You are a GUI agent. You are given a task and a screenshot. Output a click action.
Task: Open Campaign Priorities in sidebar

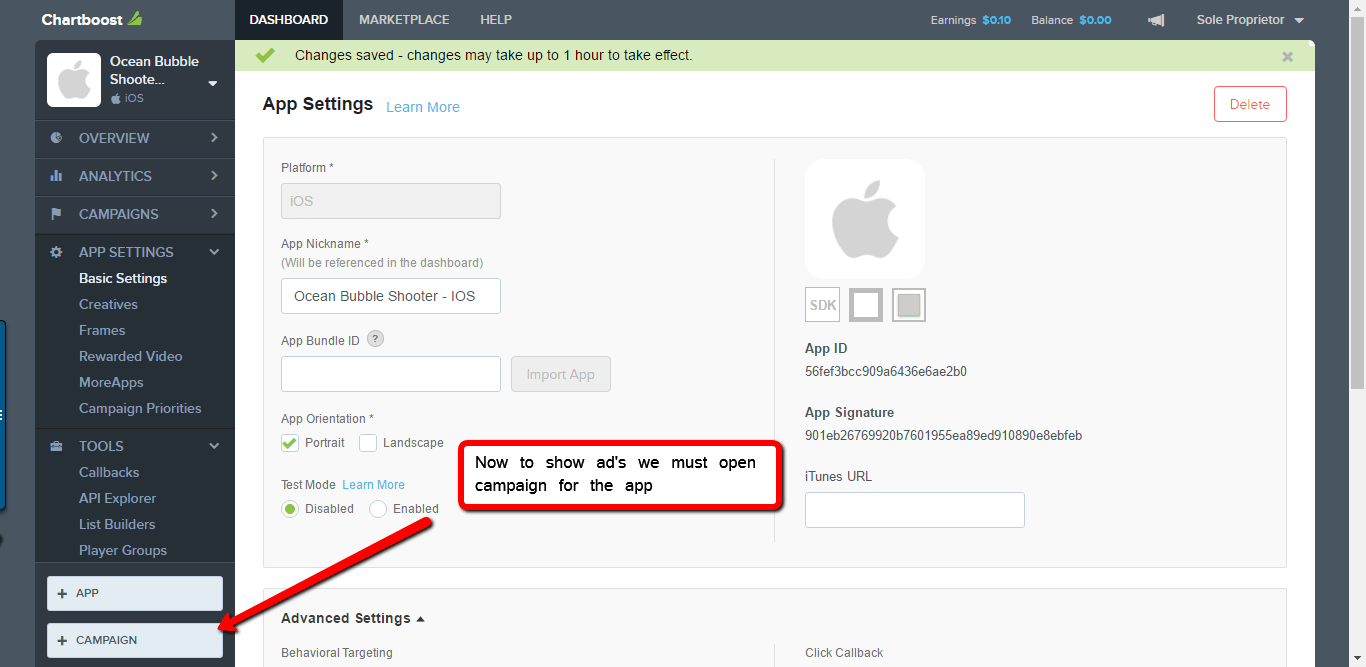[x=140, y=408]
